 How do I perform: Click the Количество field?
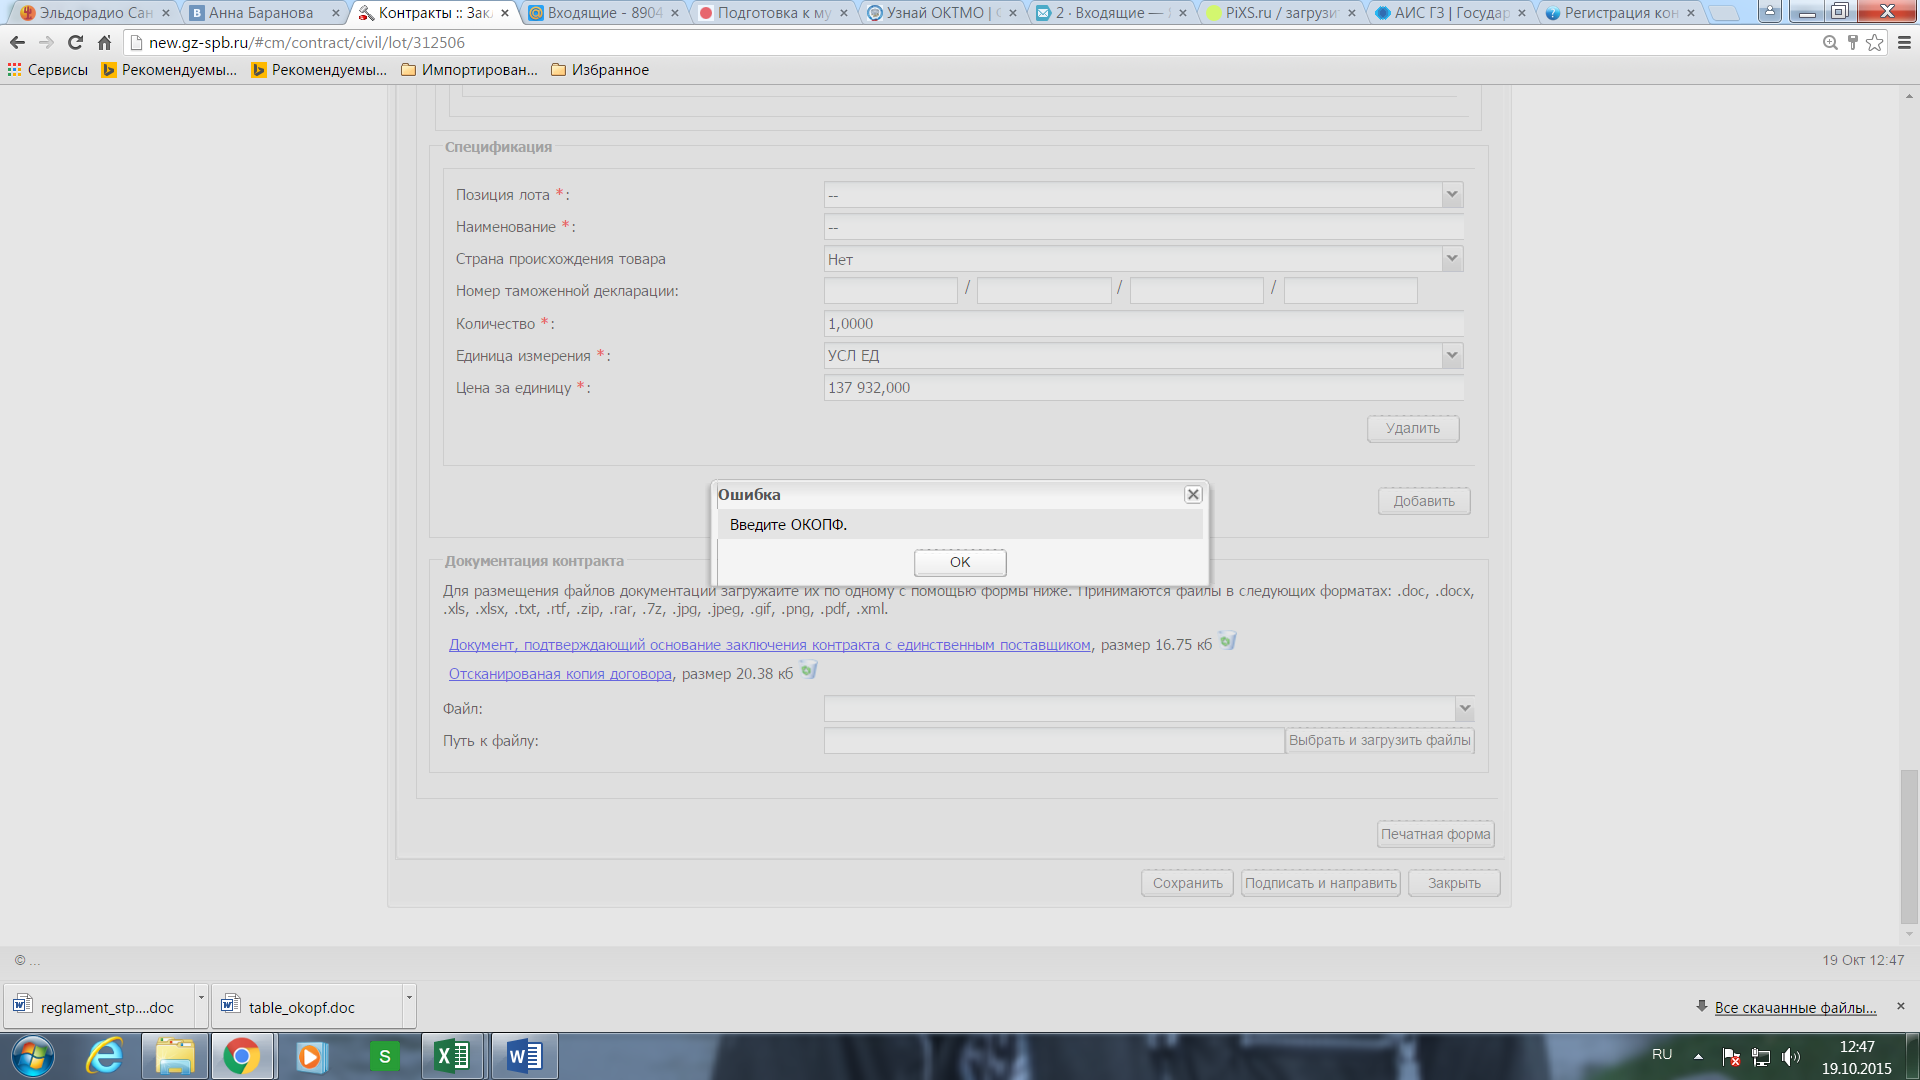click(1143, 323)
